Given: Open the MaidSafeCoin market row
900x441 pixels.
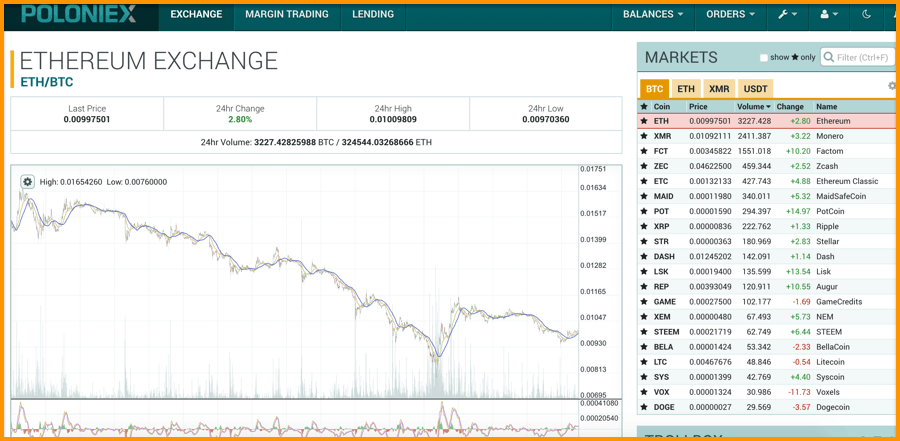Looking at the screenshot, I should coord(767,196).
